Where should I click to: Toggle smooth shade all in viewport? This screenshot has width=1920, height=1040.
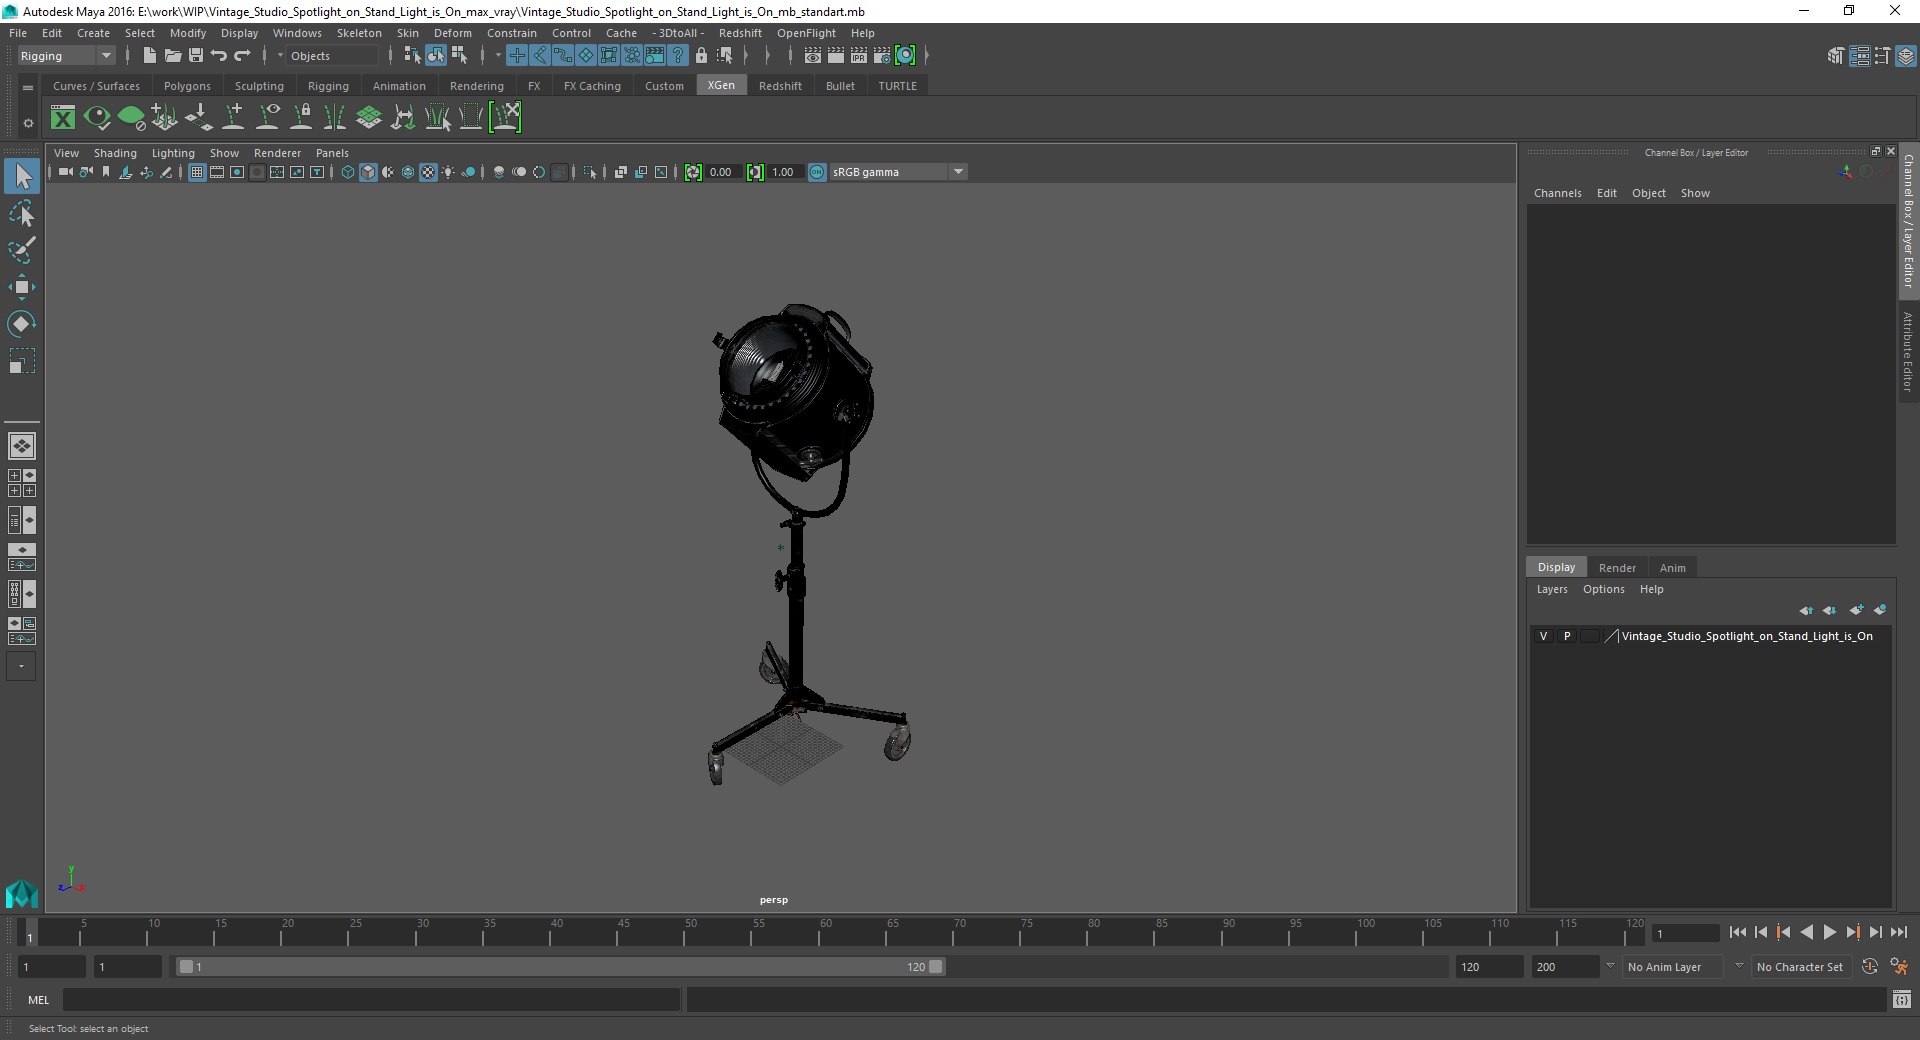point(368,172)
